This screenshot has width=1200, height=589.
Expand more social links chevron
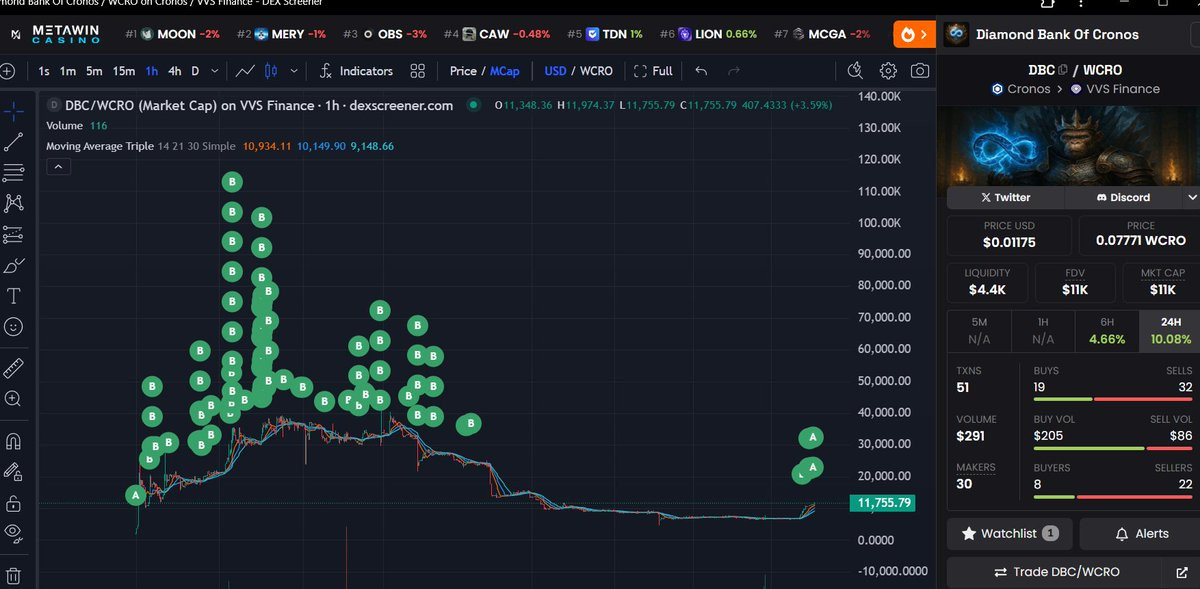coord(1191,197)
